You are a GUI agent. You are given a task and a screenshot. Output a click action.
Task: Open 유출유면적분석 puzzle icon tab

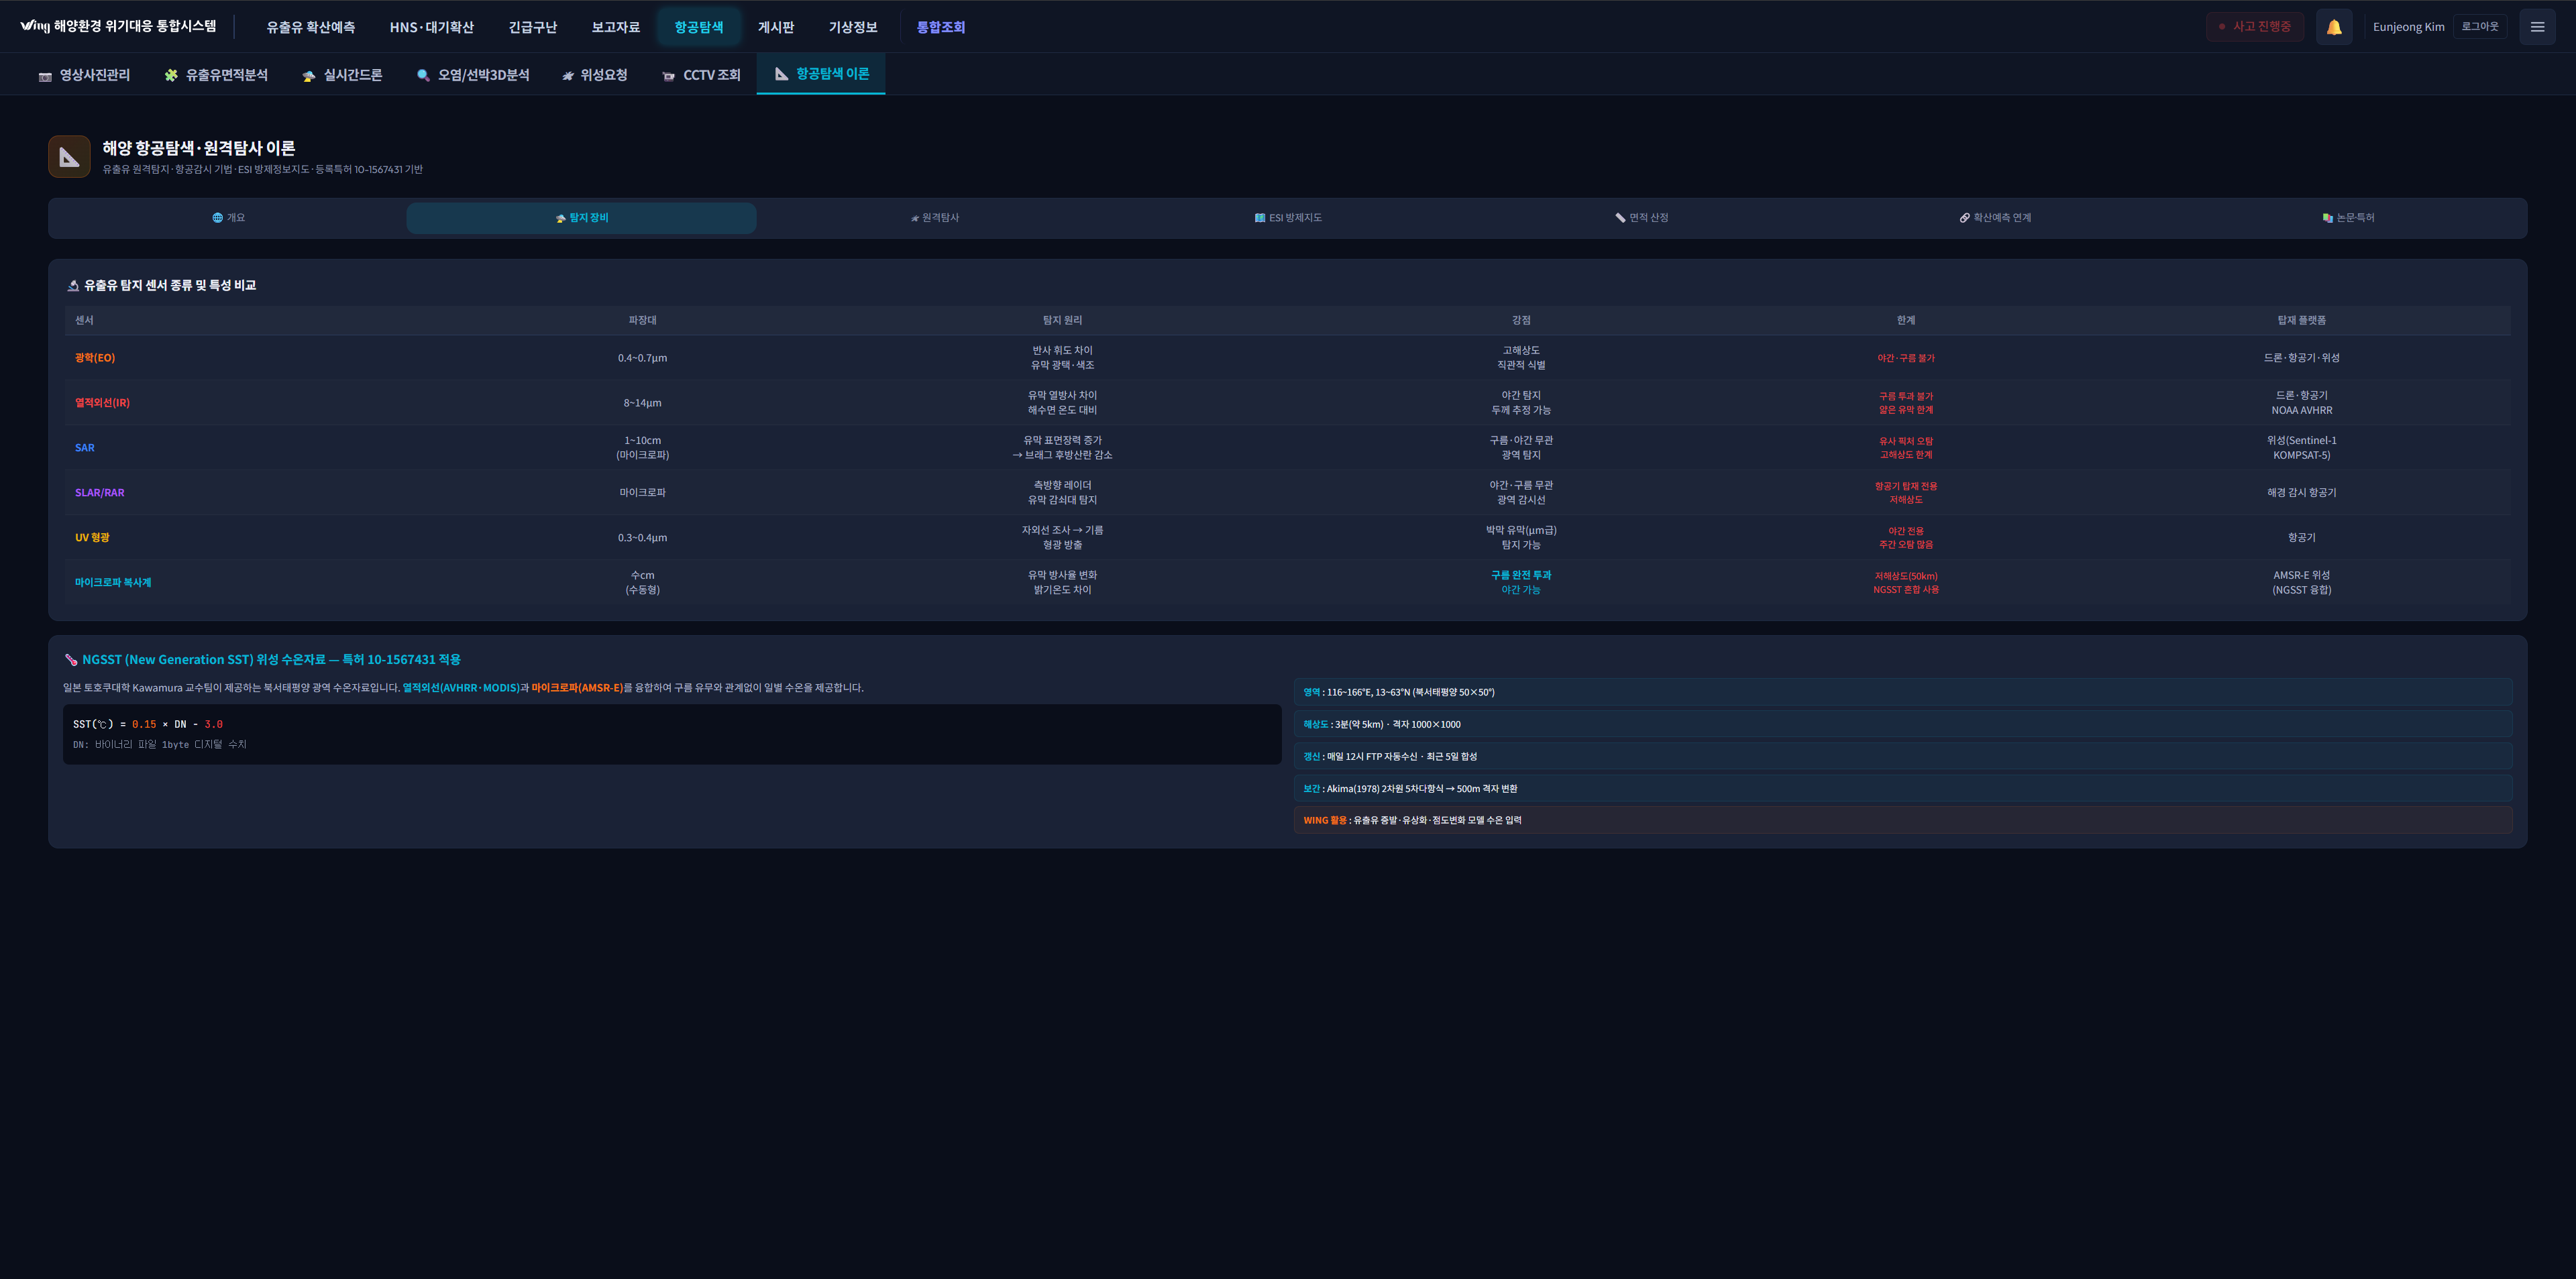coord(216,75)
